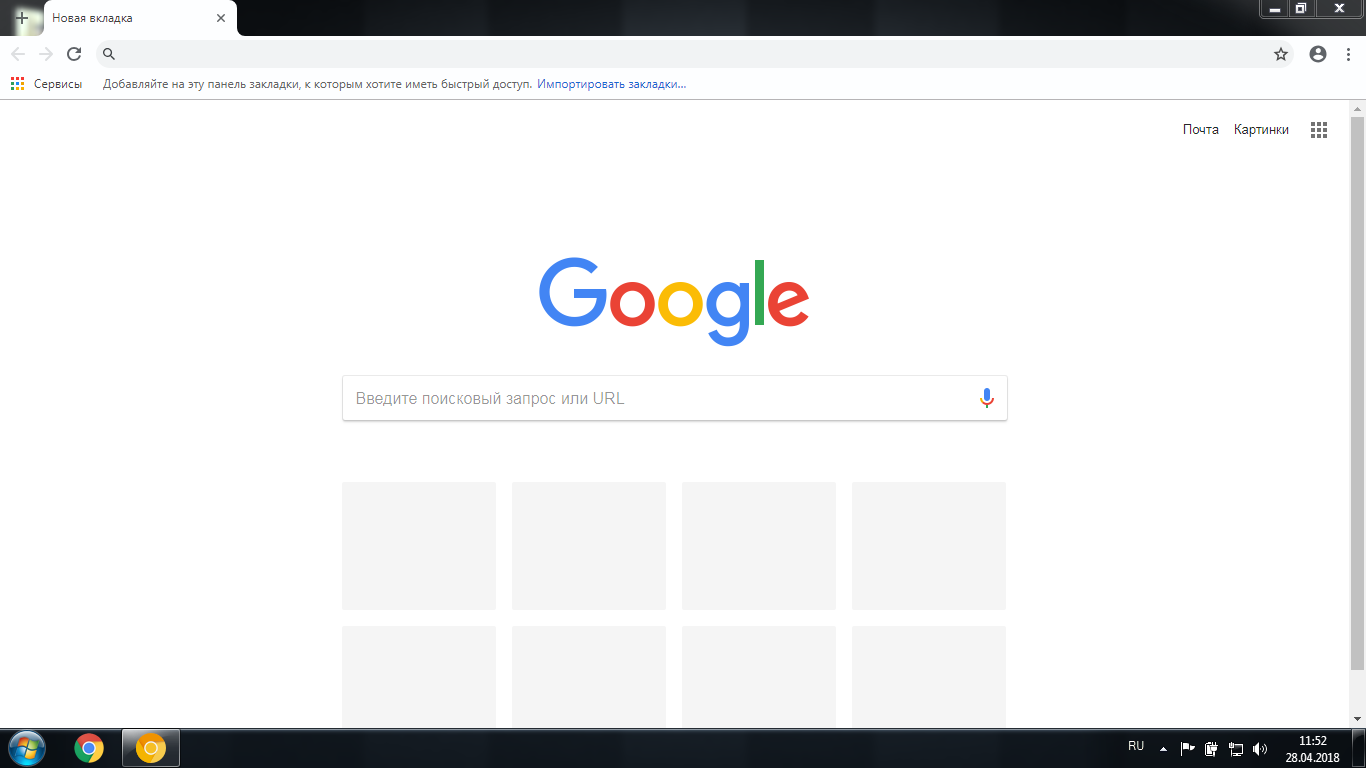Focus the Google search input box
1366x768 pixels.
point(674,398)
